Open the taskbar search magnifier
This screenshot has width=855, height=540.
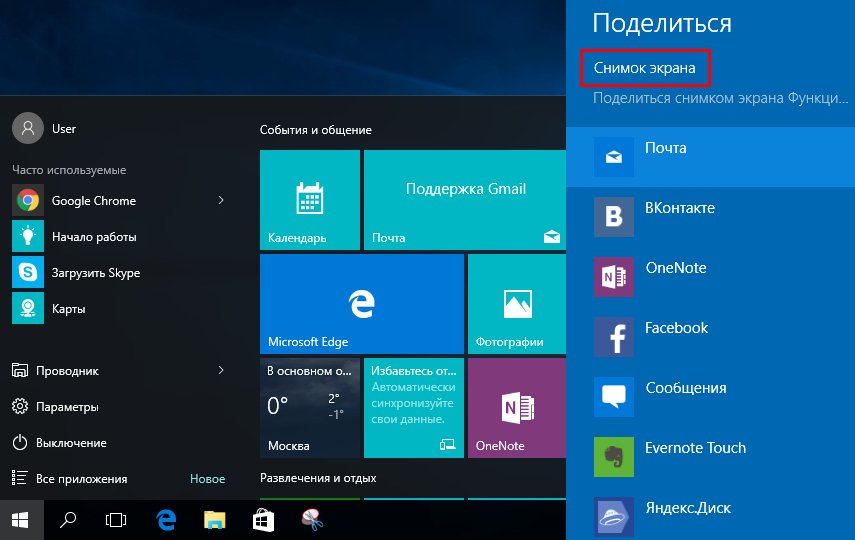(x=68, y=520)
